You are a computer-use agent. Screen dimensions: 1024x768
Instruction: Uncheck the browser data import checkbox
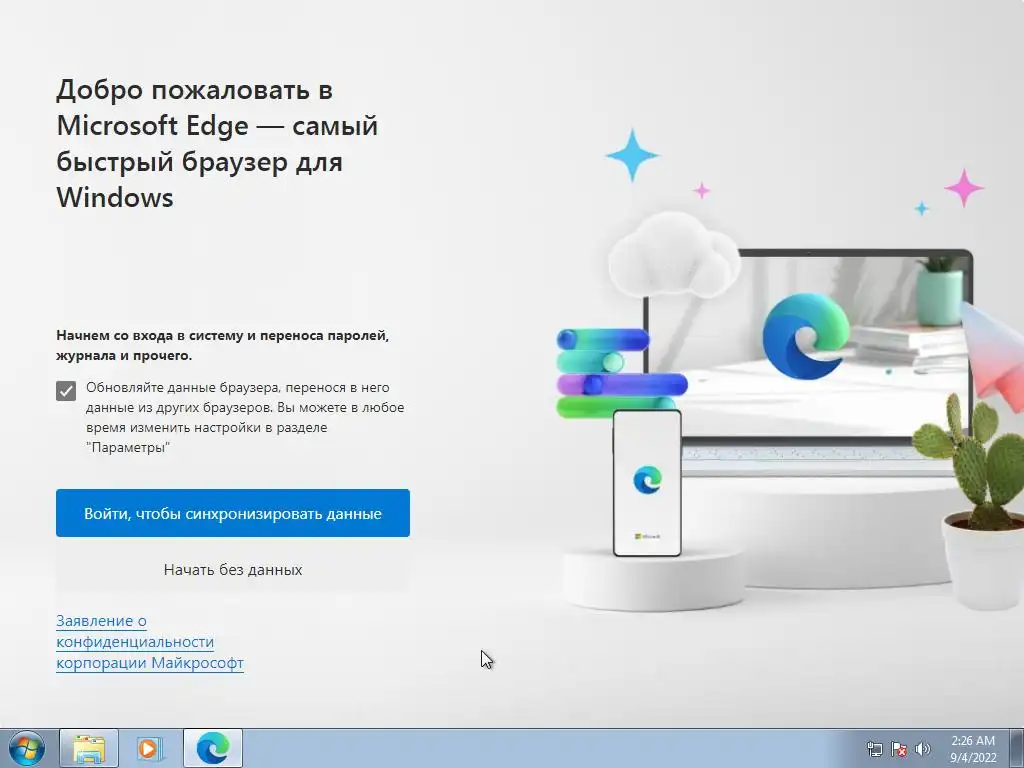[66, 391]
